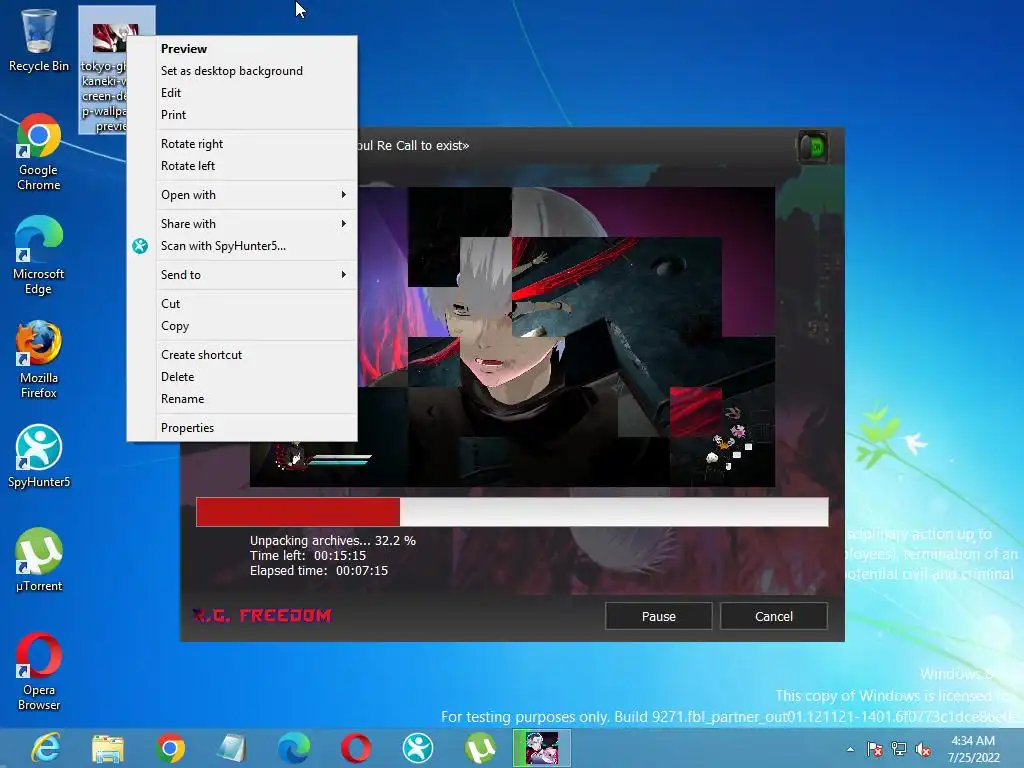Screen dimensions: 1024x768
Task: Open µTorrent from the taskbar
Action: (x=480, y=748)
